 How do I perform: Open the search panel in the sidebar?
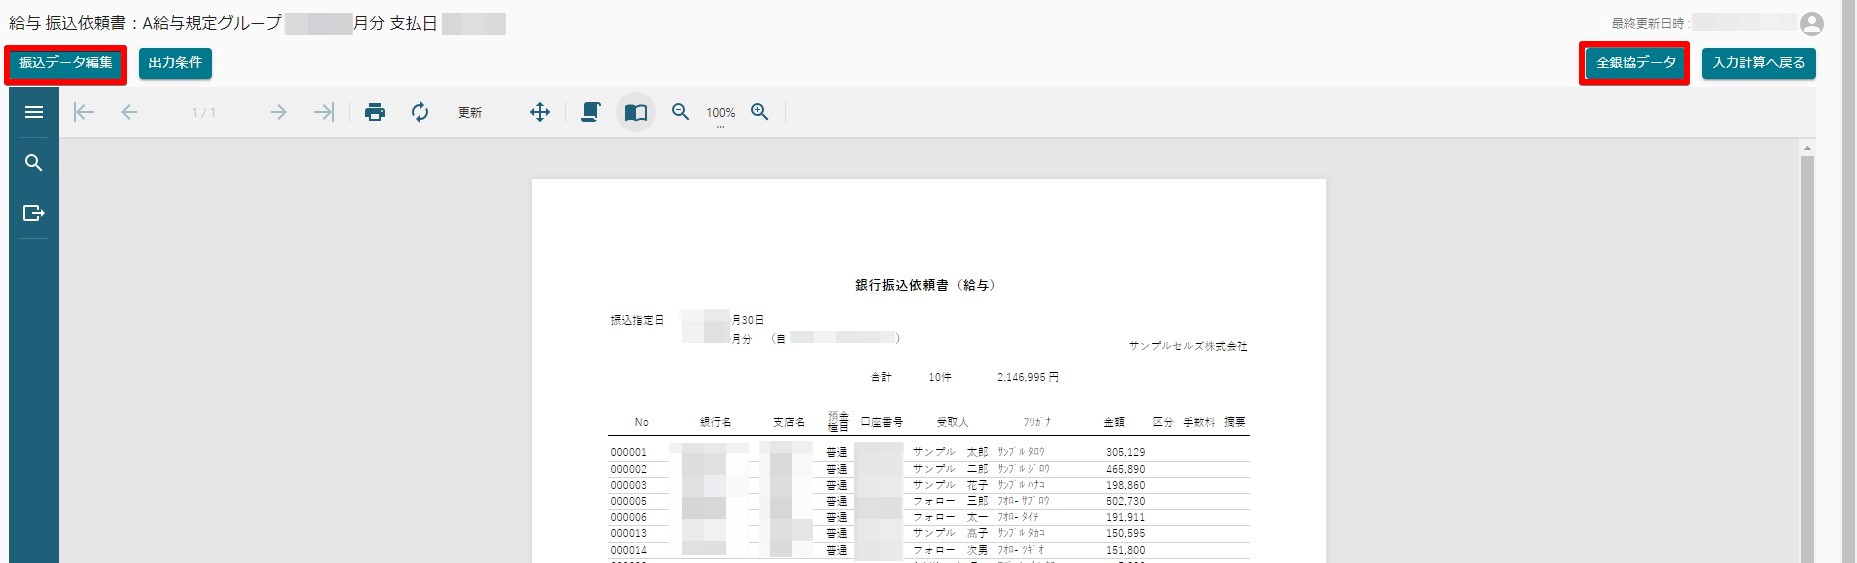pos(34,163)
